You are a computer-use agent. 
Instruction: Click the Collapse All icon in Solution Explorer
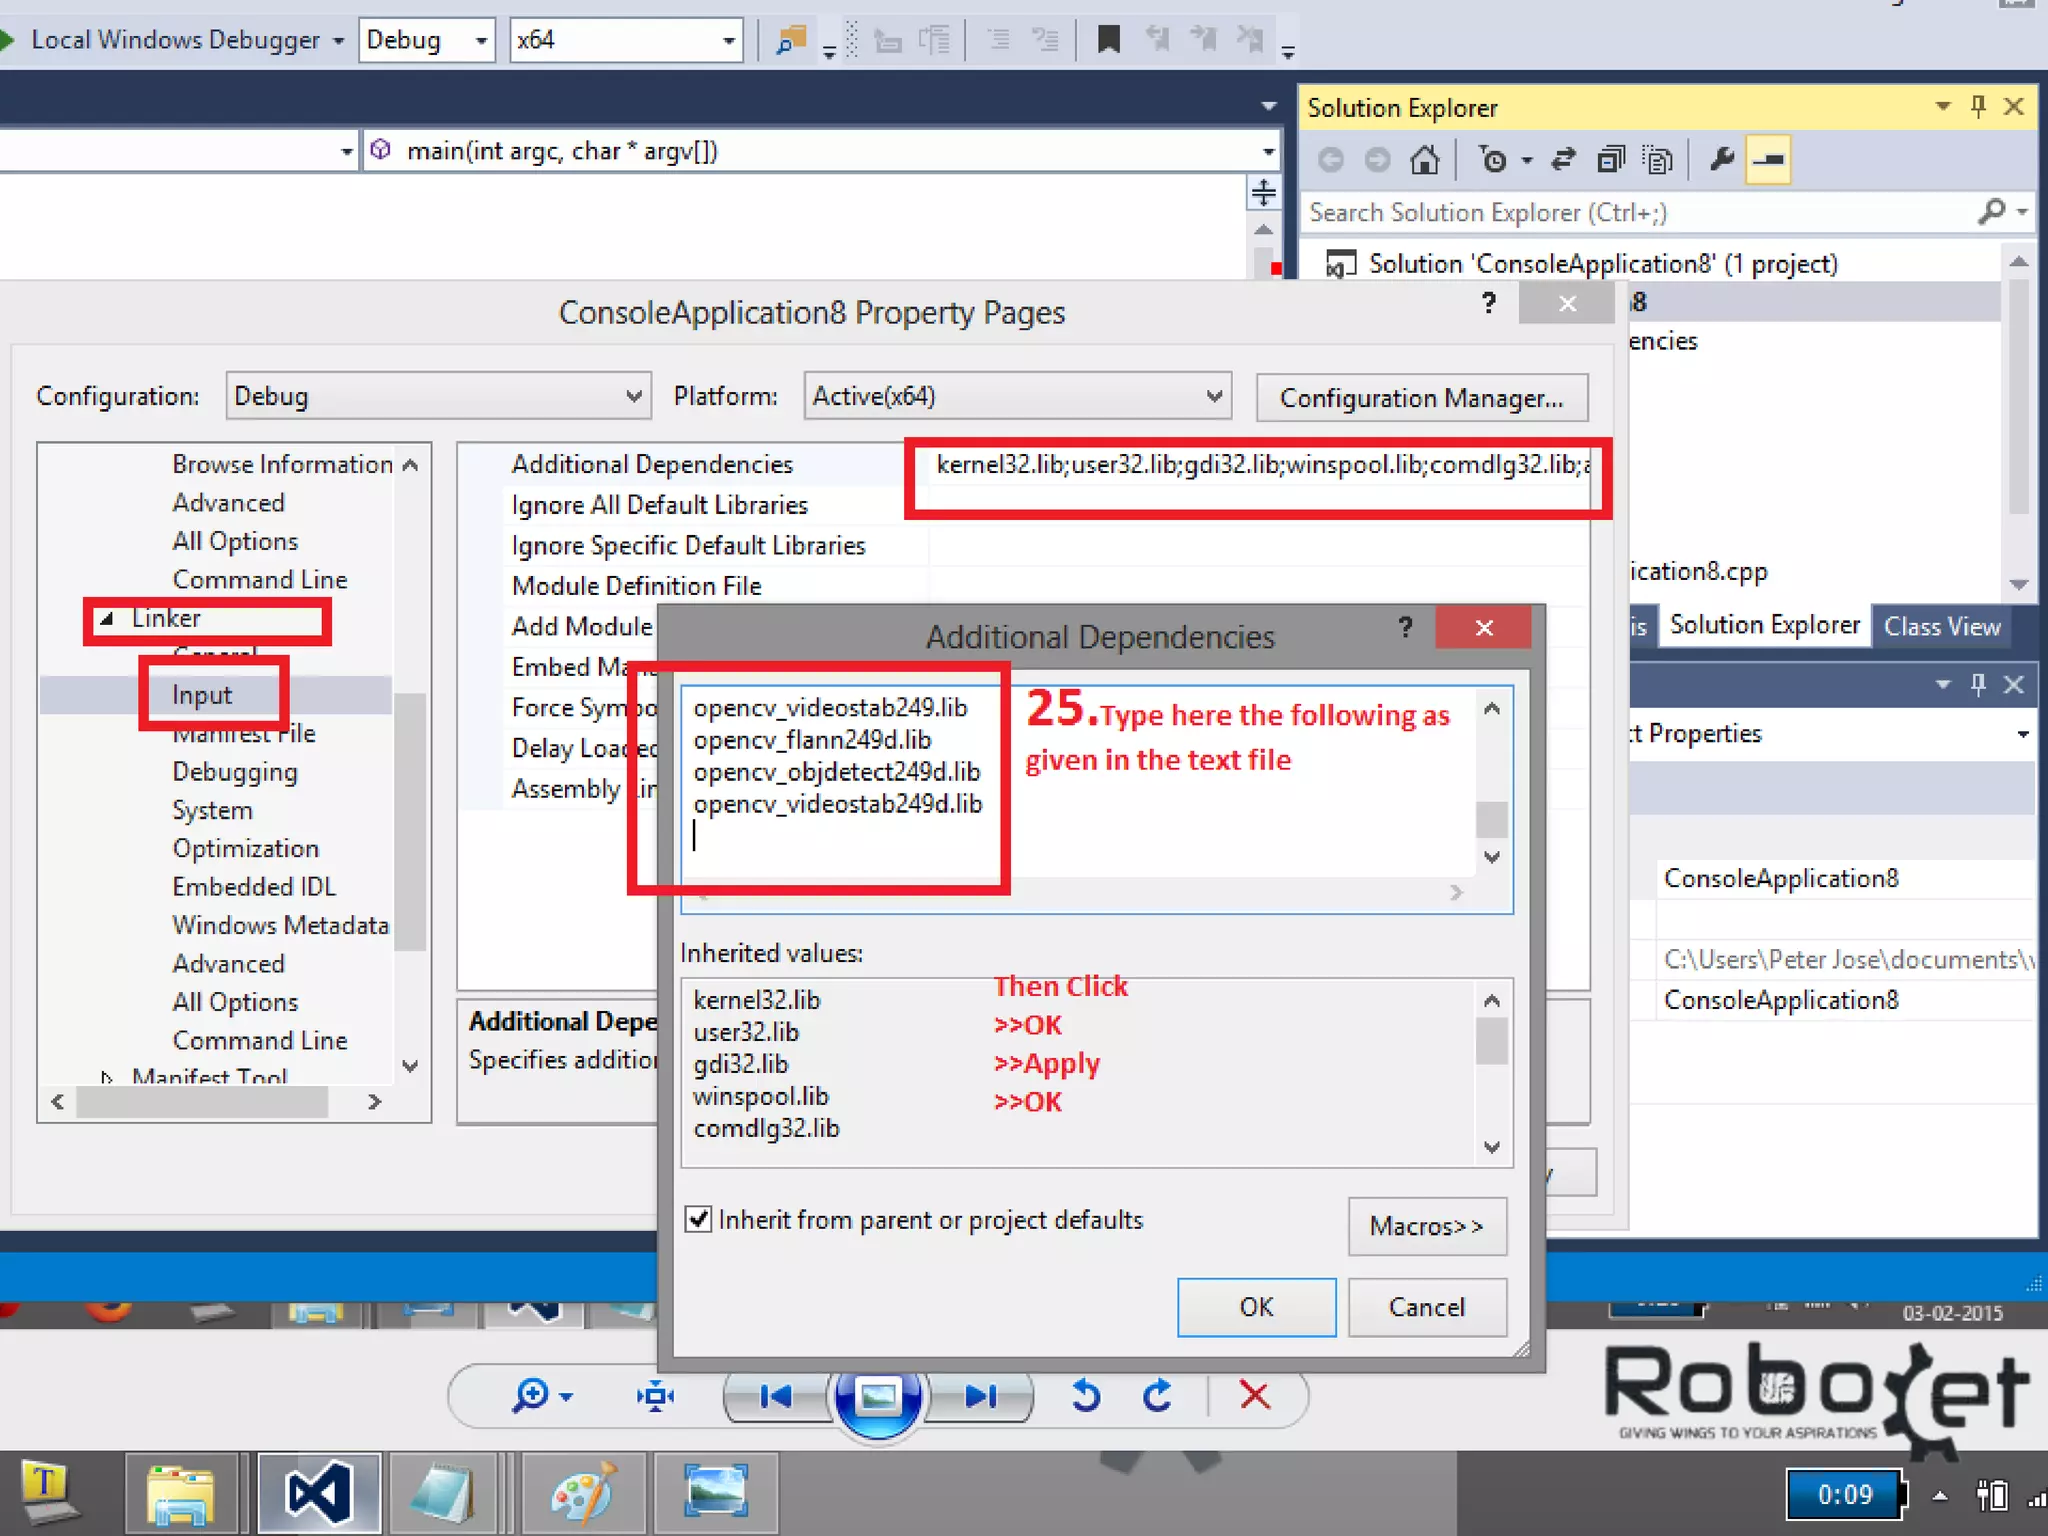tap(1611, 160)
